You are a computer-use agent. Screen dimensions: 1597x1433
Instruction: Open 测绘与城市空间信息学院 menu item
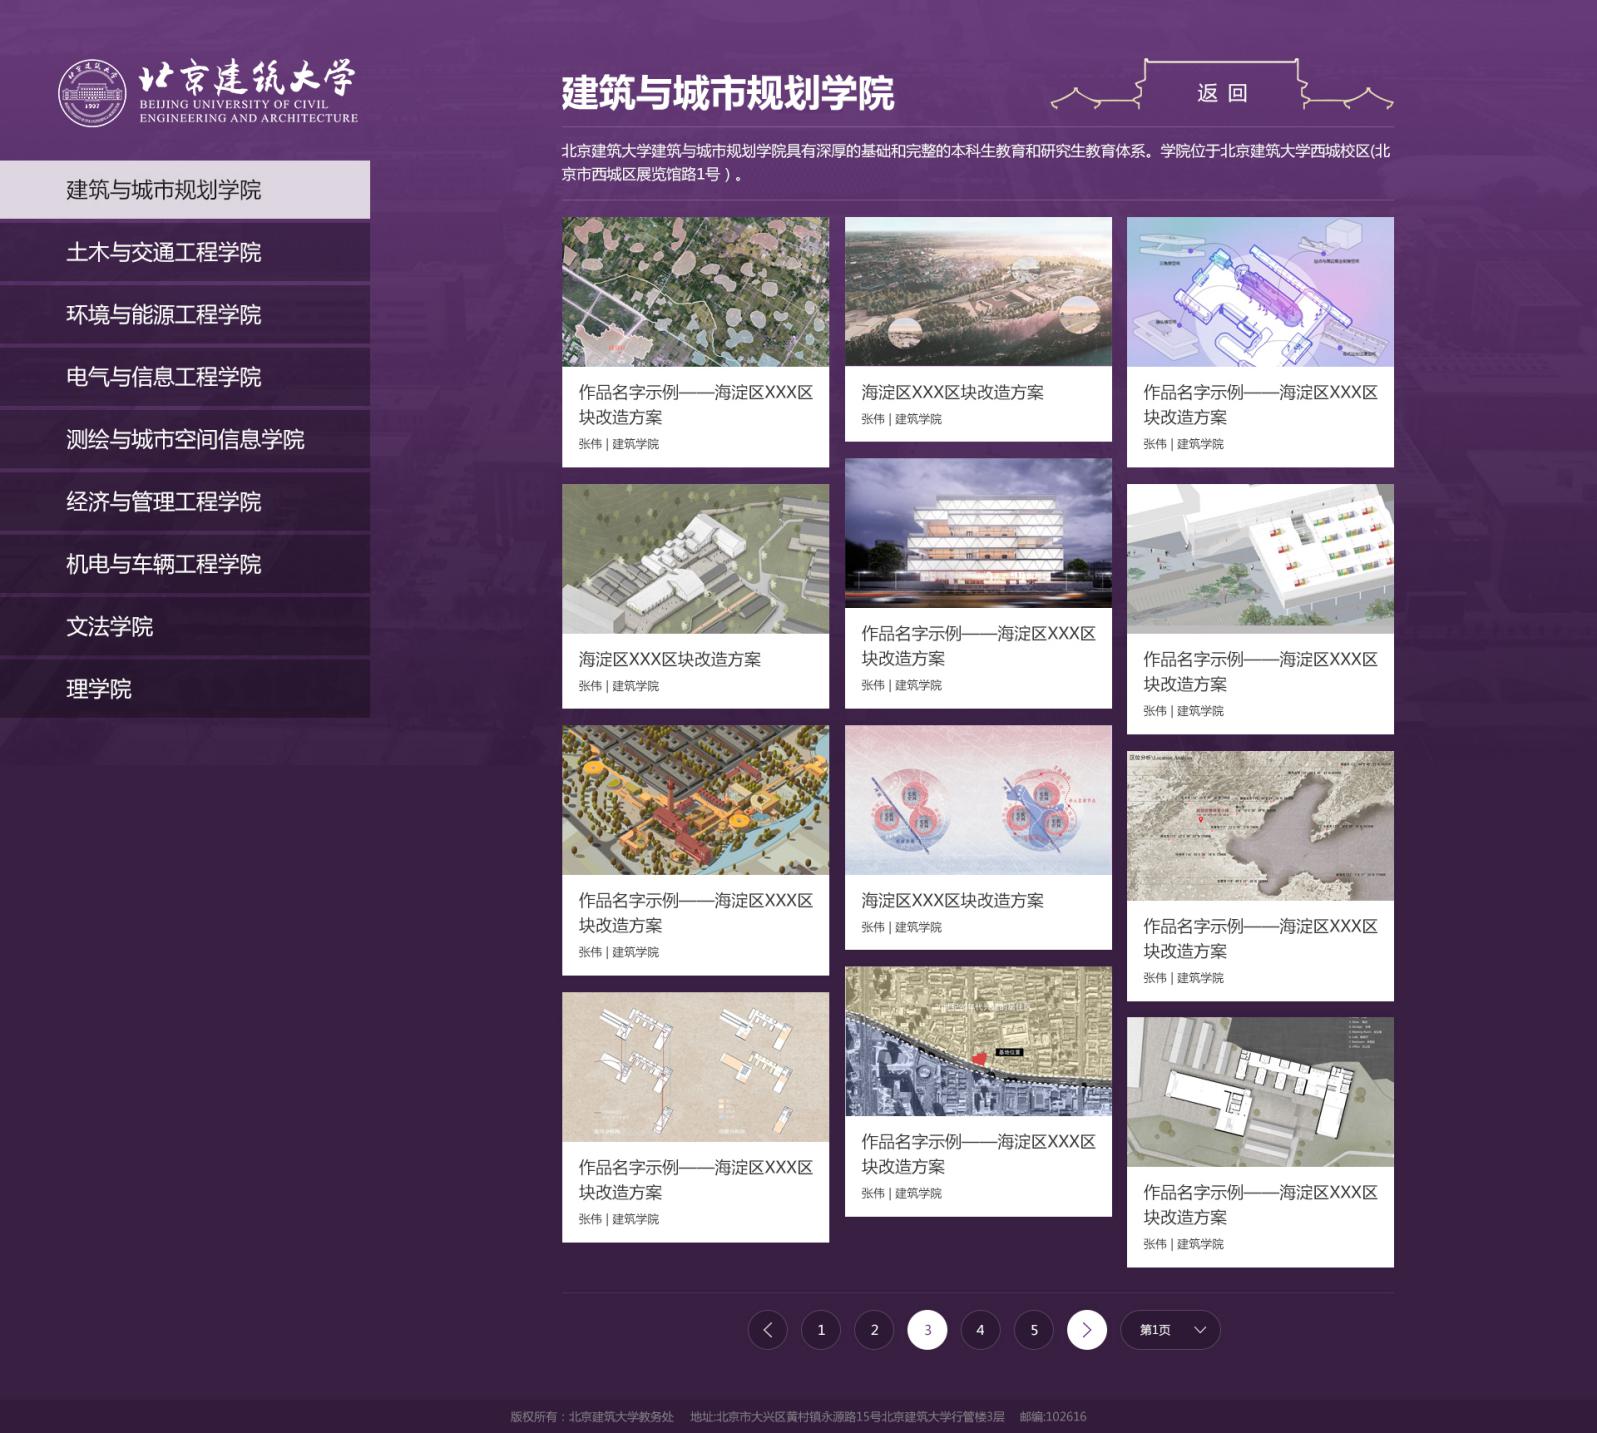pyautogui.click(x=185, y=439)
